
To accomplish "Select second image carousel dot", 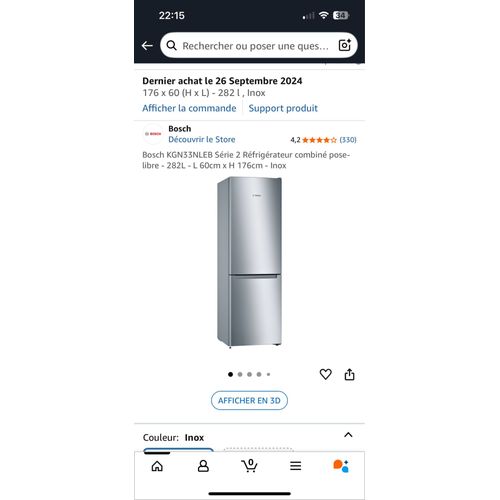I will pyautogui.click(x=240, y=374).
